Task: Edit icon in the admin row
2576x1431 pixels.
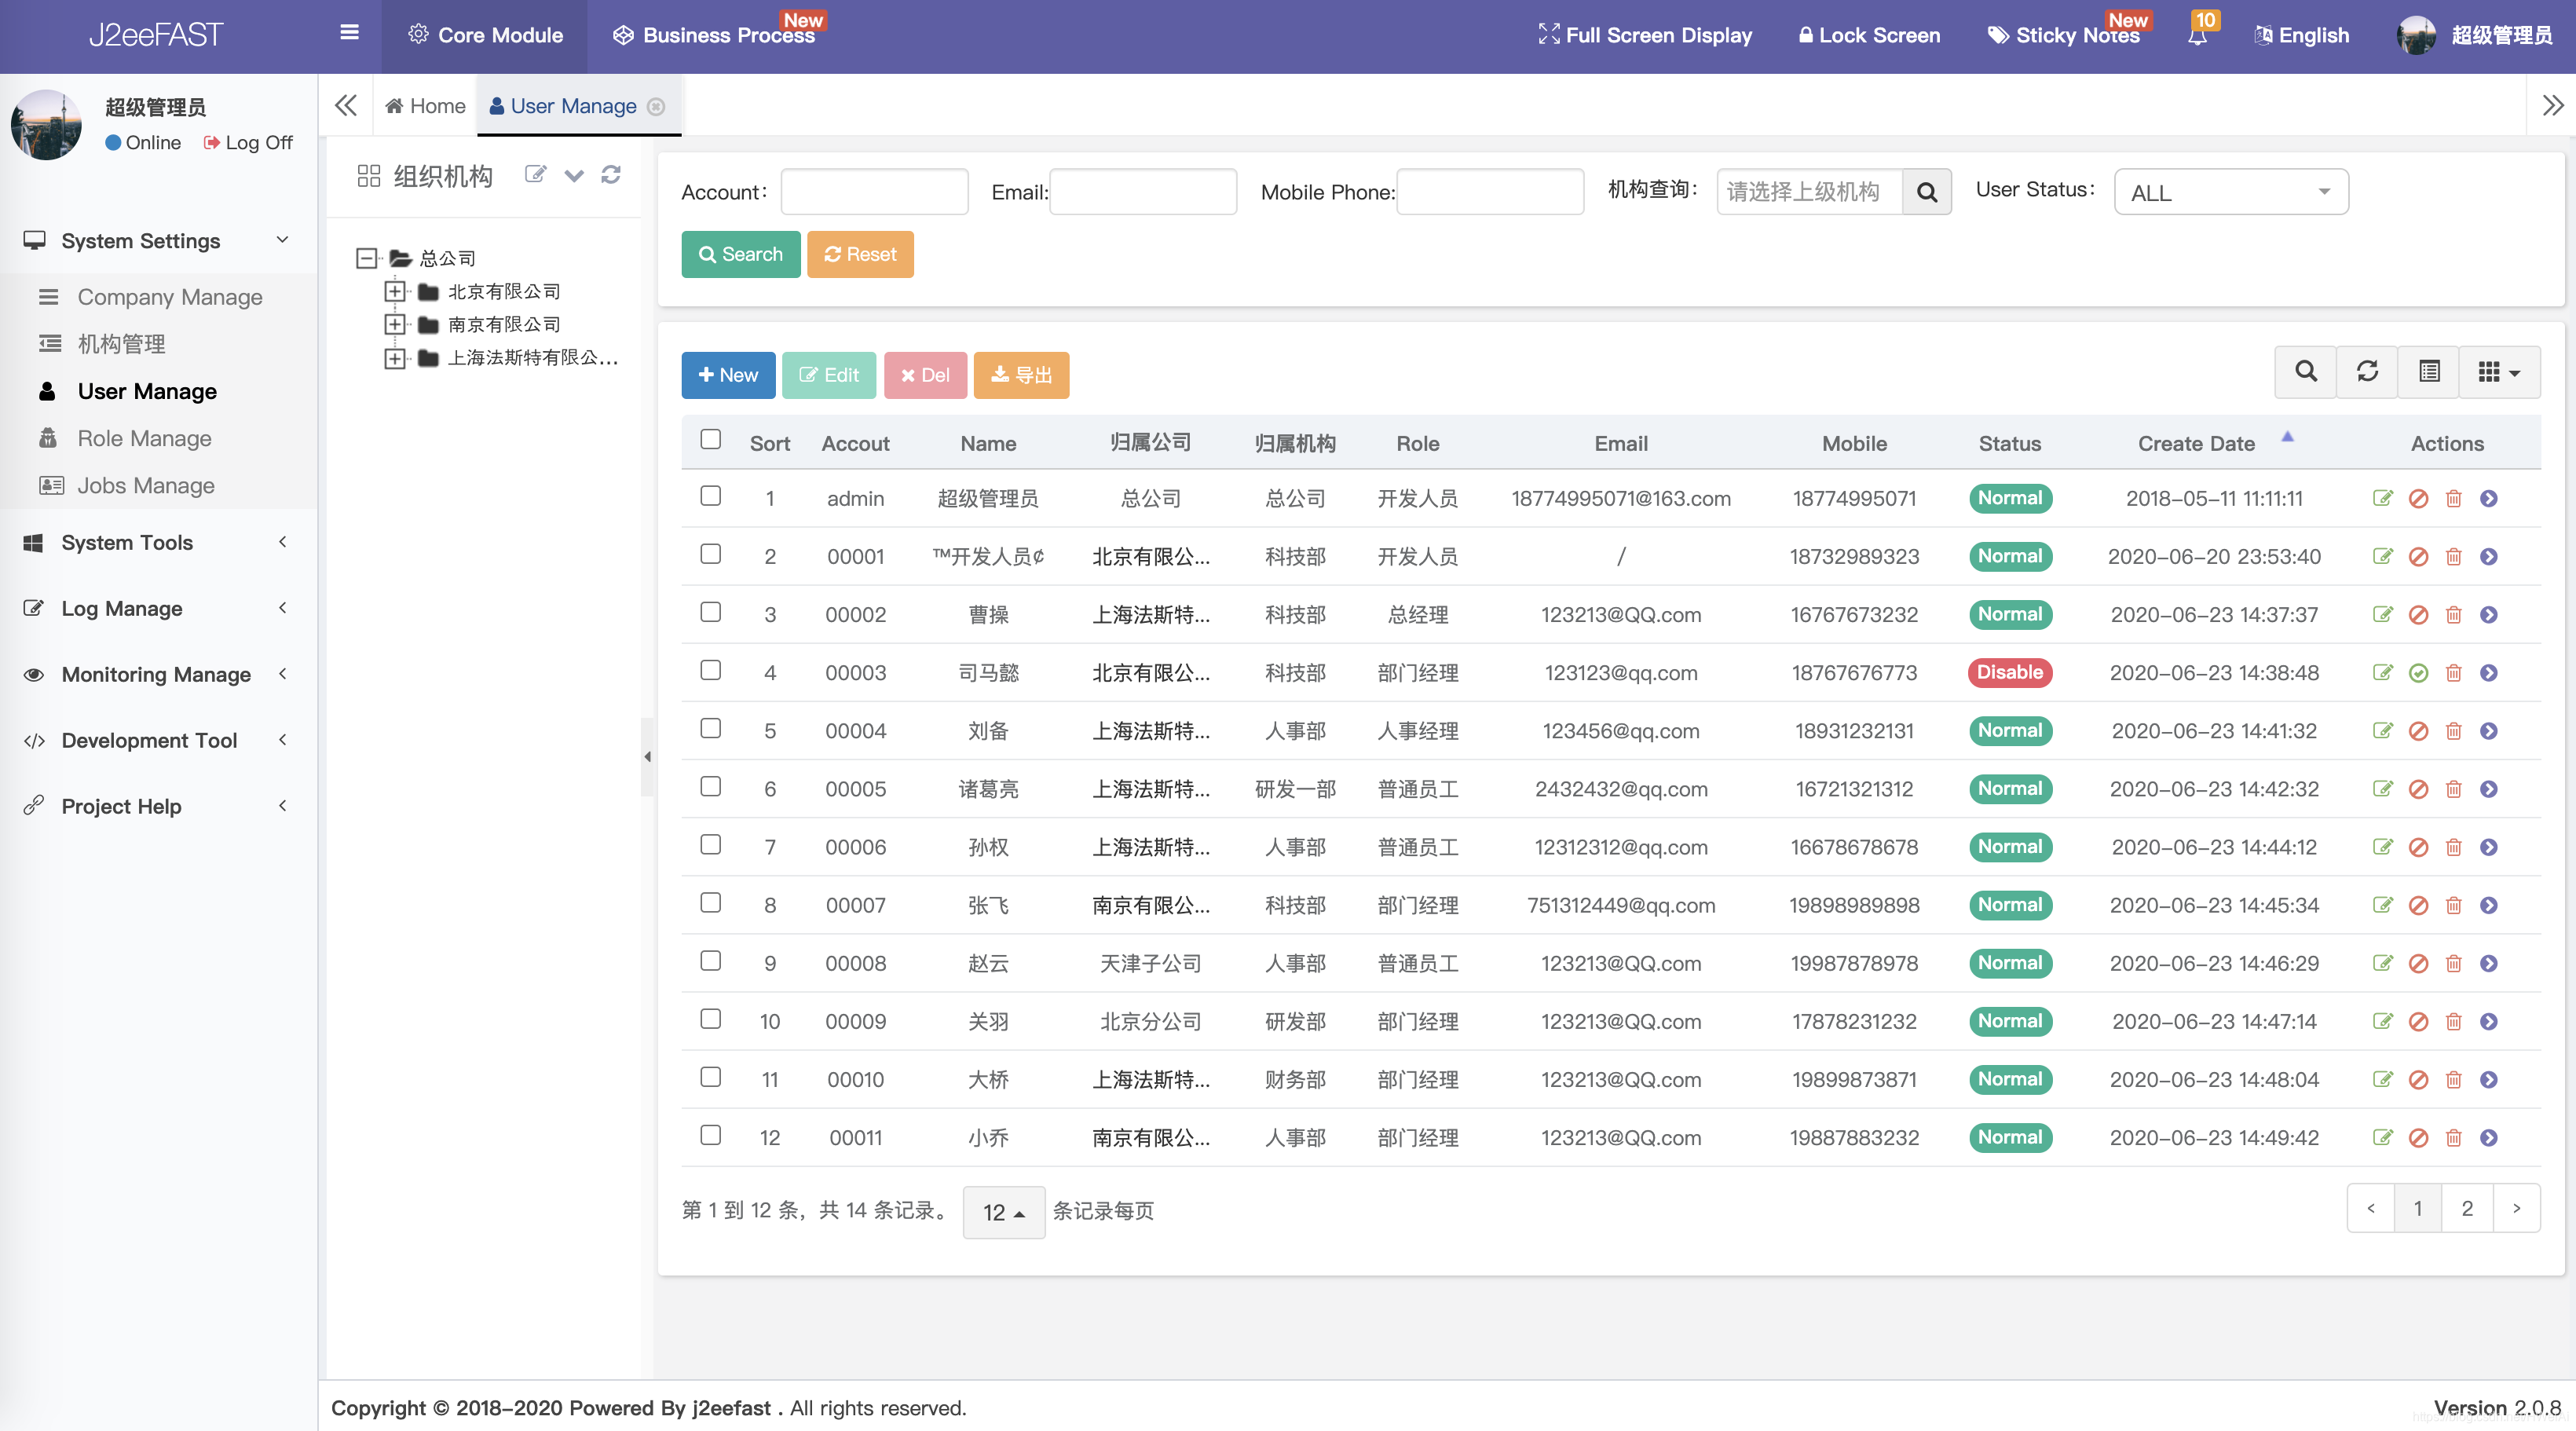Action: point(2382,498)
